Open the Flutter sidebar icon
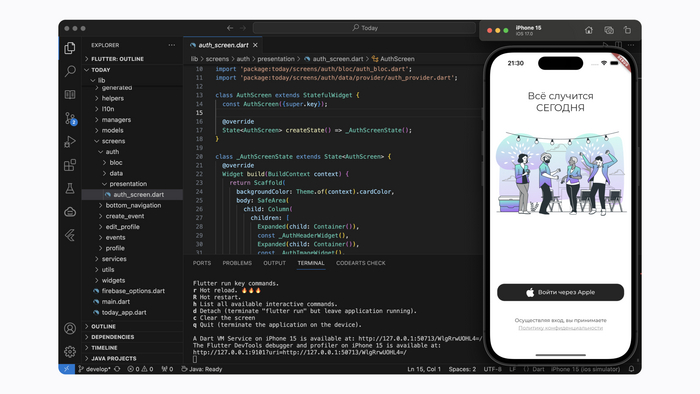This screenshot has width=700, height=394. pyautogui.click(x=70, y=235)
